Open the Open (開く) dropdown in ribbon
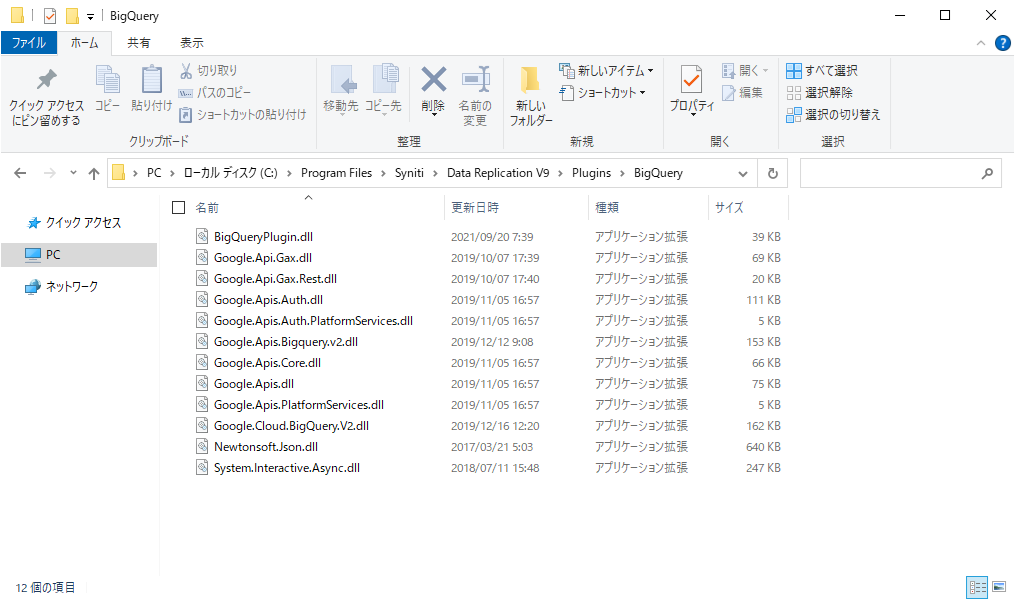The height and width of the screenshot is (600, 1015). (745, 71)
